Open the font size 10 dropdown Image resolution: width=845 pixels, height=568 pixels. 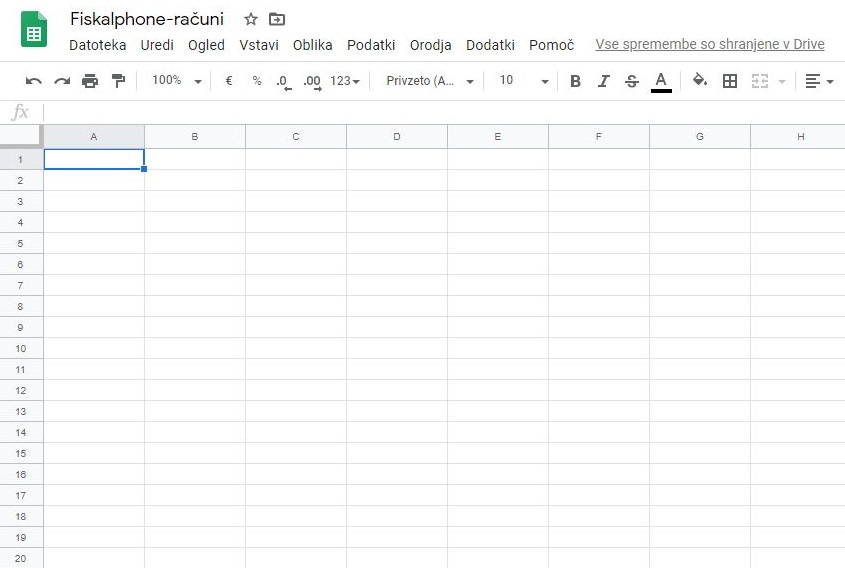(x=524, y=81)
